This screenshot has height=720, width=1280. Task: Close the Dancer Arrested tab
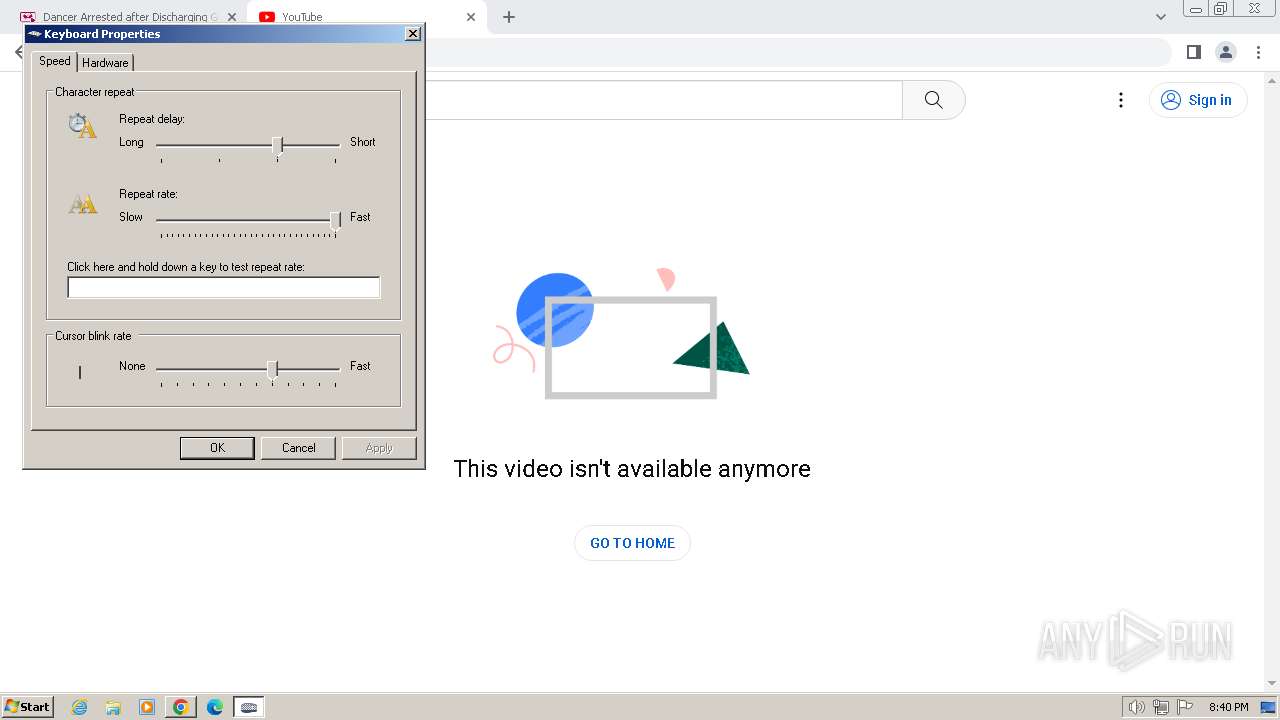pos(232,17)
